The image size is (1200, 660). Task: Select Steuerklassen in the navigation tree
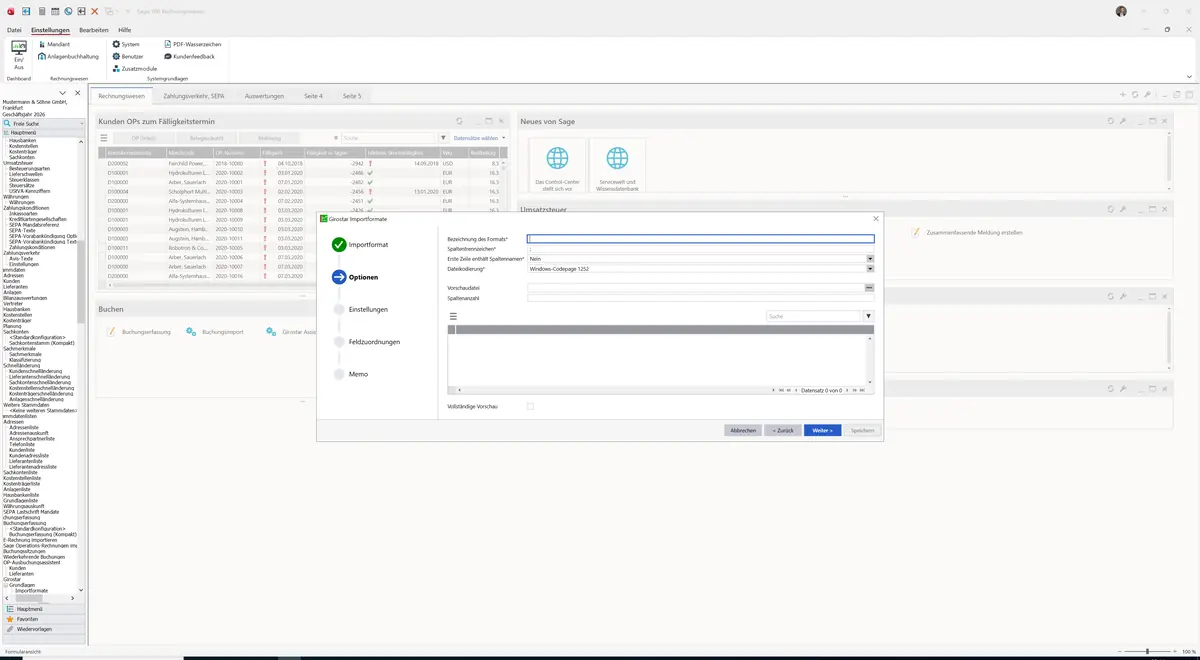pos(26,180)
